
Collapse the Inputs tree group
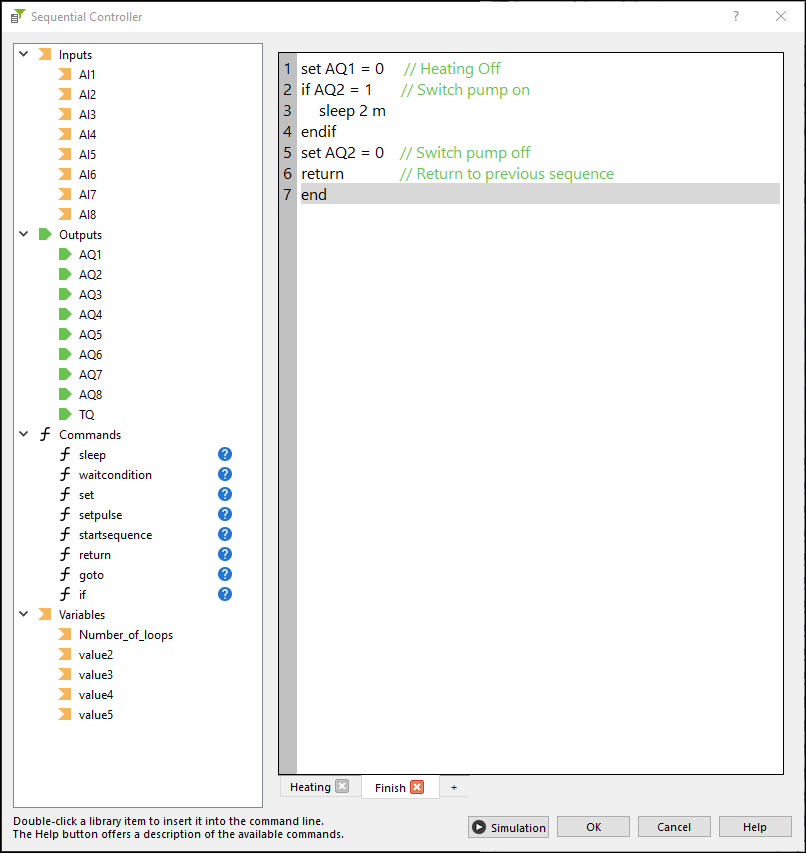pos(23,55)
